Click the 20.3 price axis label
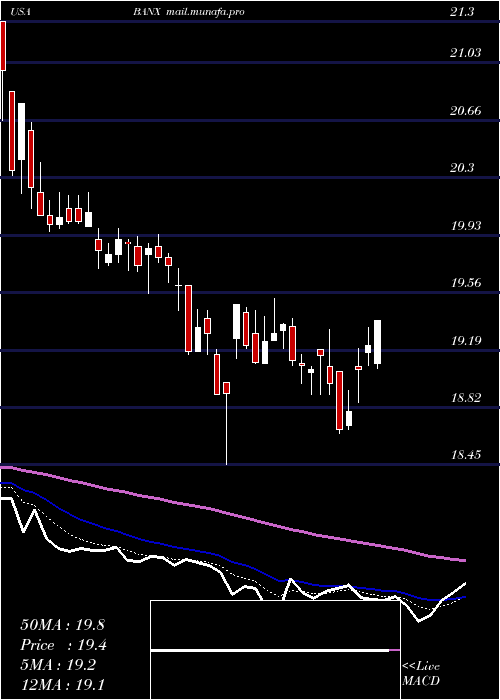Viewport: 500px width, 700px height. (462, 168)
